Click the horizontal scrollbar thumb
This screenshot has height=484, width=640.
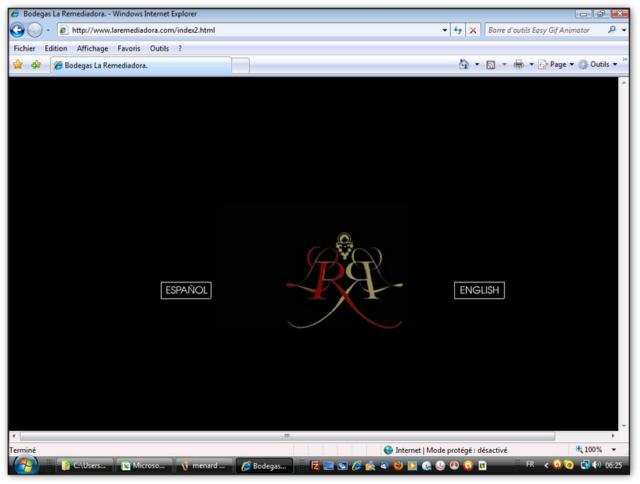287,436
